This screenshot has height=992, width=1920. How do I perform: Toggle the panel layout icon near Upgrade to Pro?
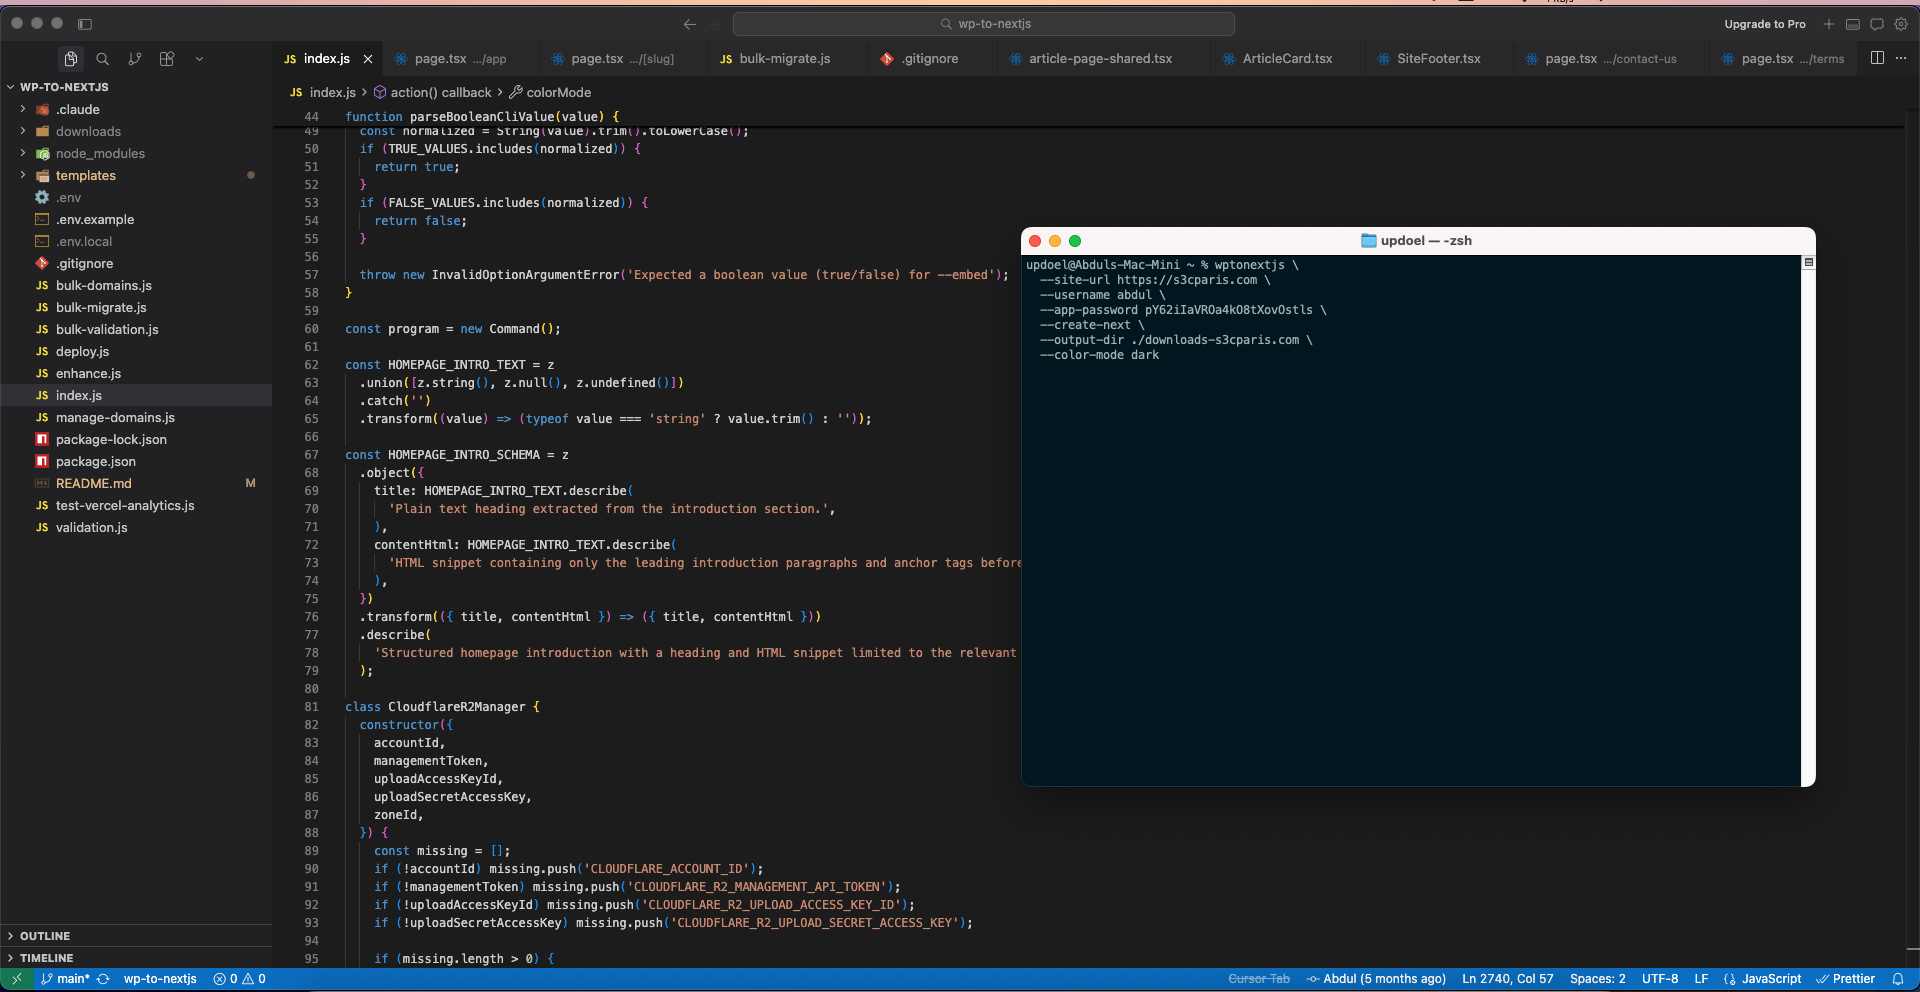point(1853,24)
